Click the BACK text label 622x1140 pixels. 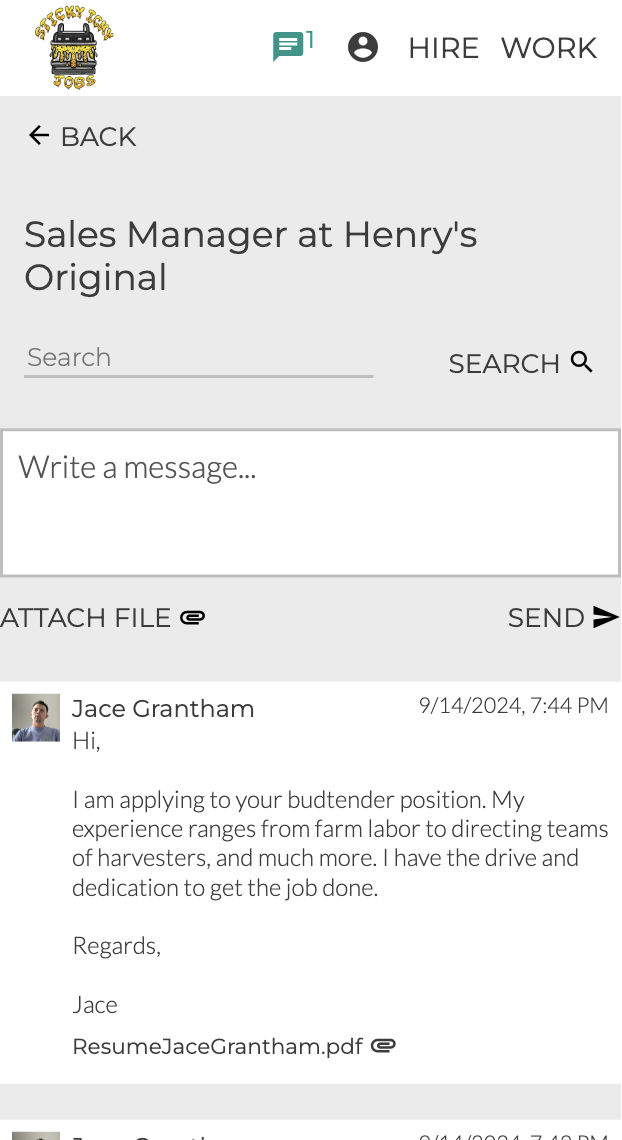click(98, 137)
